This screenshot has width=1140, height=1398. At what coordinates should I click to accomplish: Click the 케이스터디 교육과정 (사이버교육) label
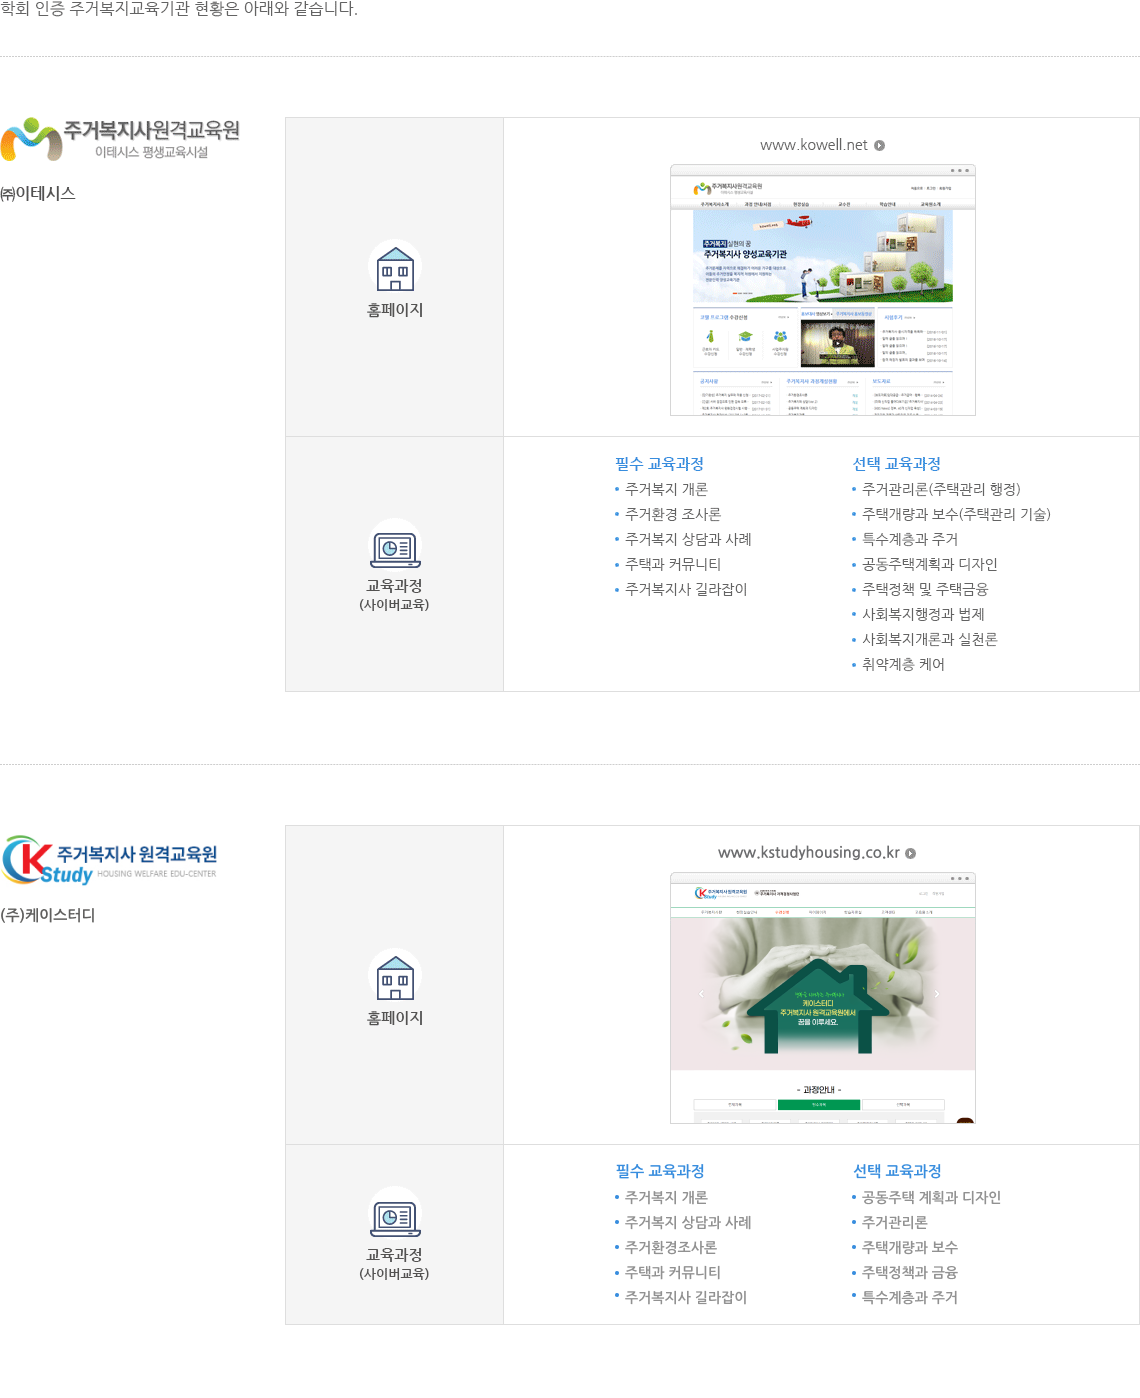tap(395, 1263)
